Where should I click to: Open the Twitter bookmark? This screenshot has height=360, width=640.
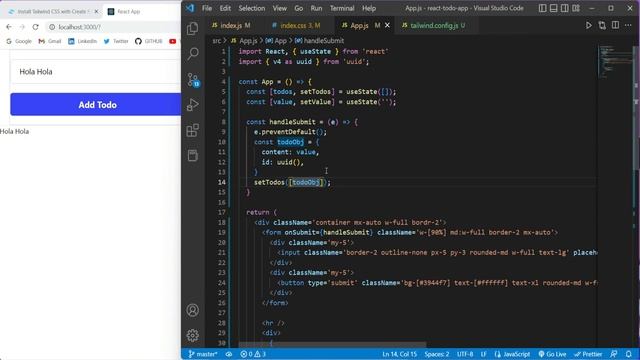pyautogui.click(x=116, y=41)
